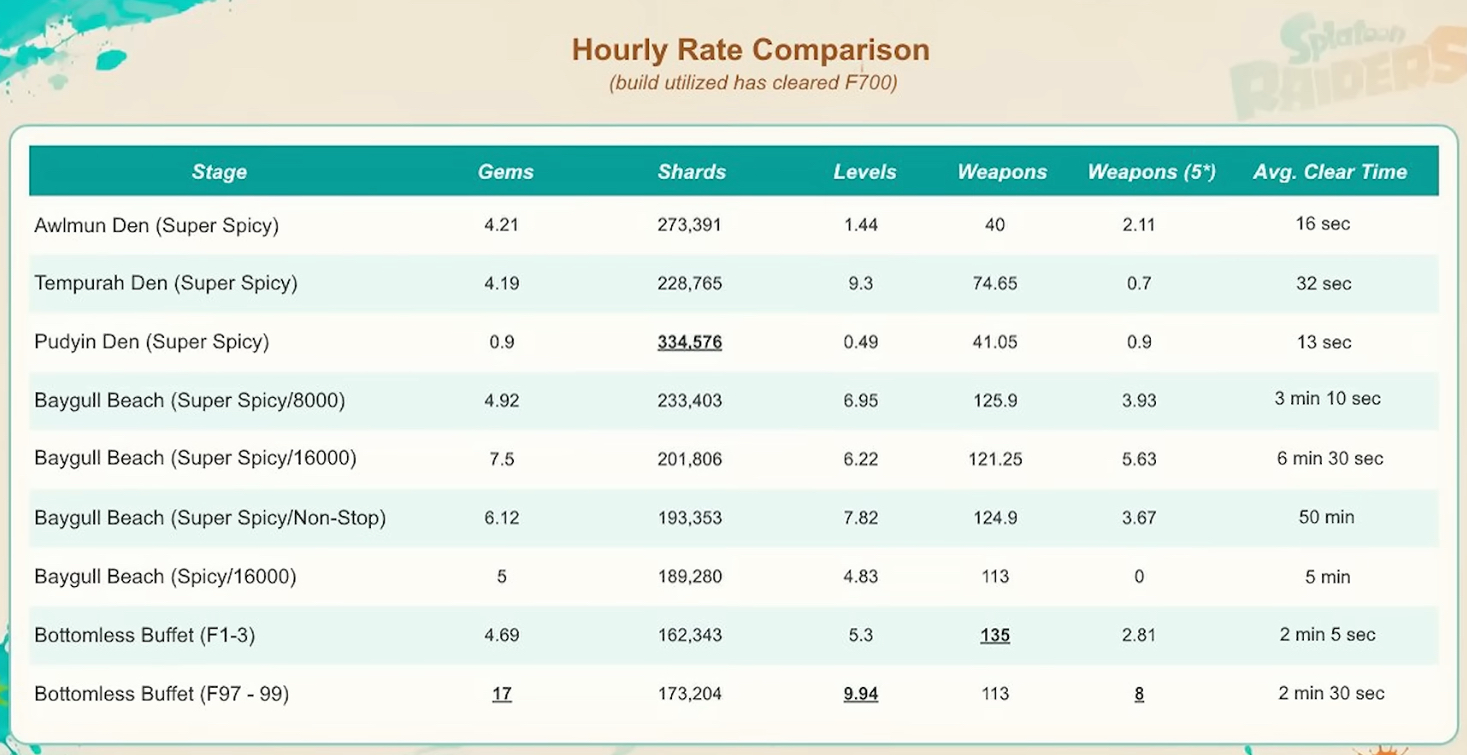The width and height of the screenshot is (1467, 755).
Task: Select 'Baygull Beach (Spicy/16000)' stage name
Action: coord(165,577)
